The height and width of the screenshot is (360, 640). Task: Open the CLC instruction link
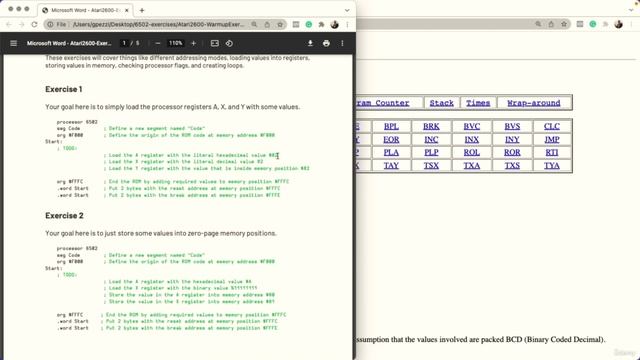pos(551,127)
